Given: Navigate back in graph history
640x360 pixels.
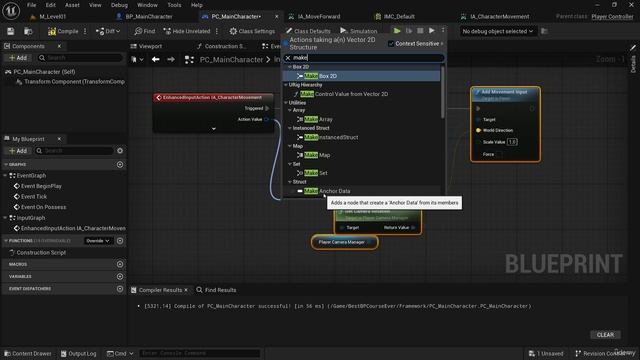Looking at the screenshot, I should [x=156, y=60].
